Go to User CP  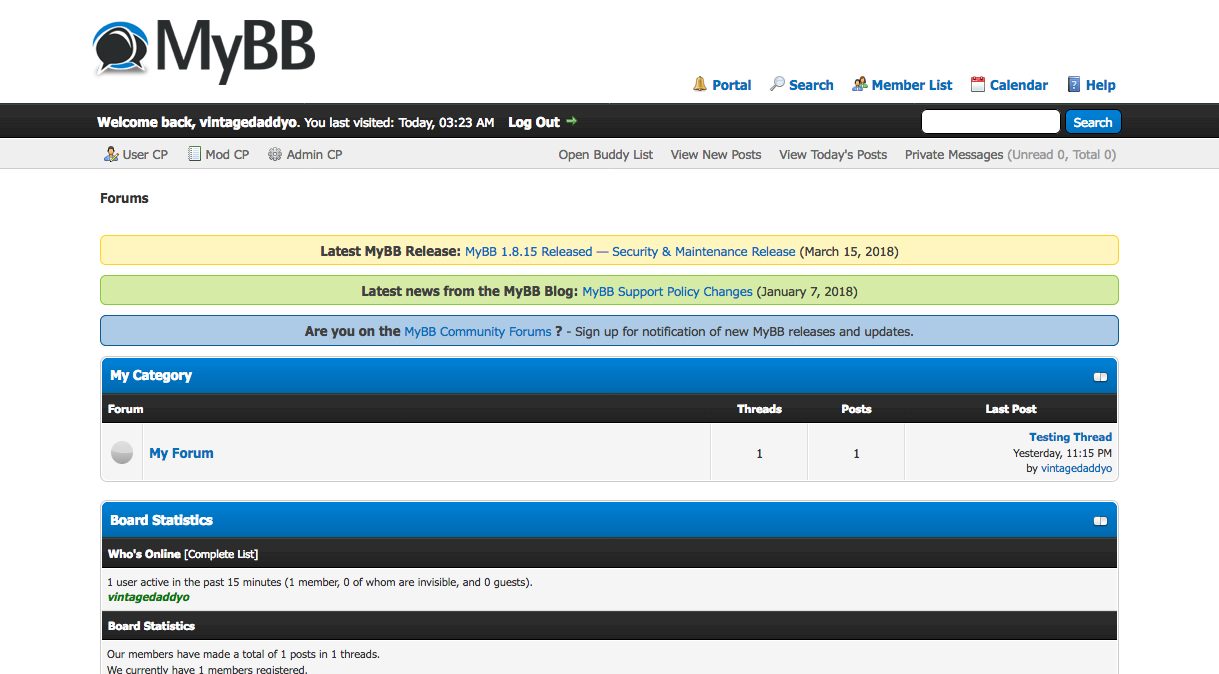145,154
